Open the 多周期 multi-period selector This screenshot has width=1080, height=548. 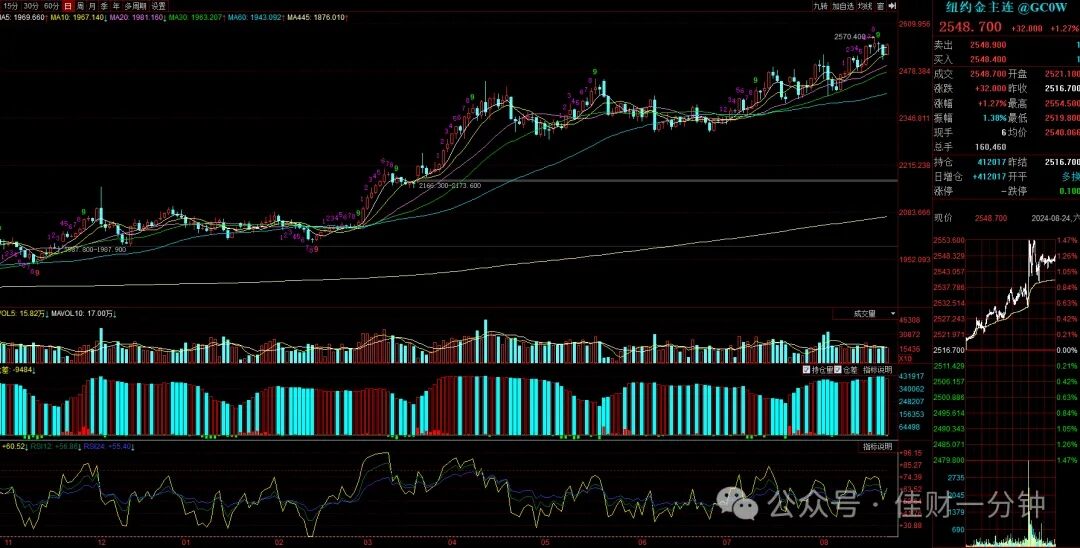click(x=136, y=6)
